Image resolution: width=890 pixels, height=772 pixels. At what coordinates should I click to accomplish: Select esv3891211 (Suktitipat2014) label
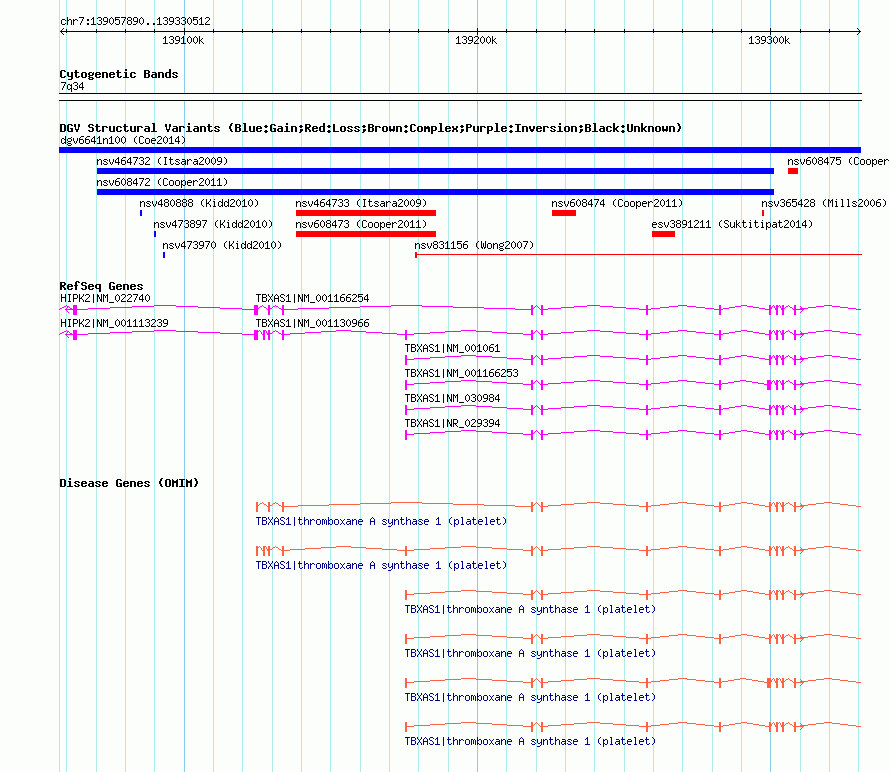(x=732, y=224)
